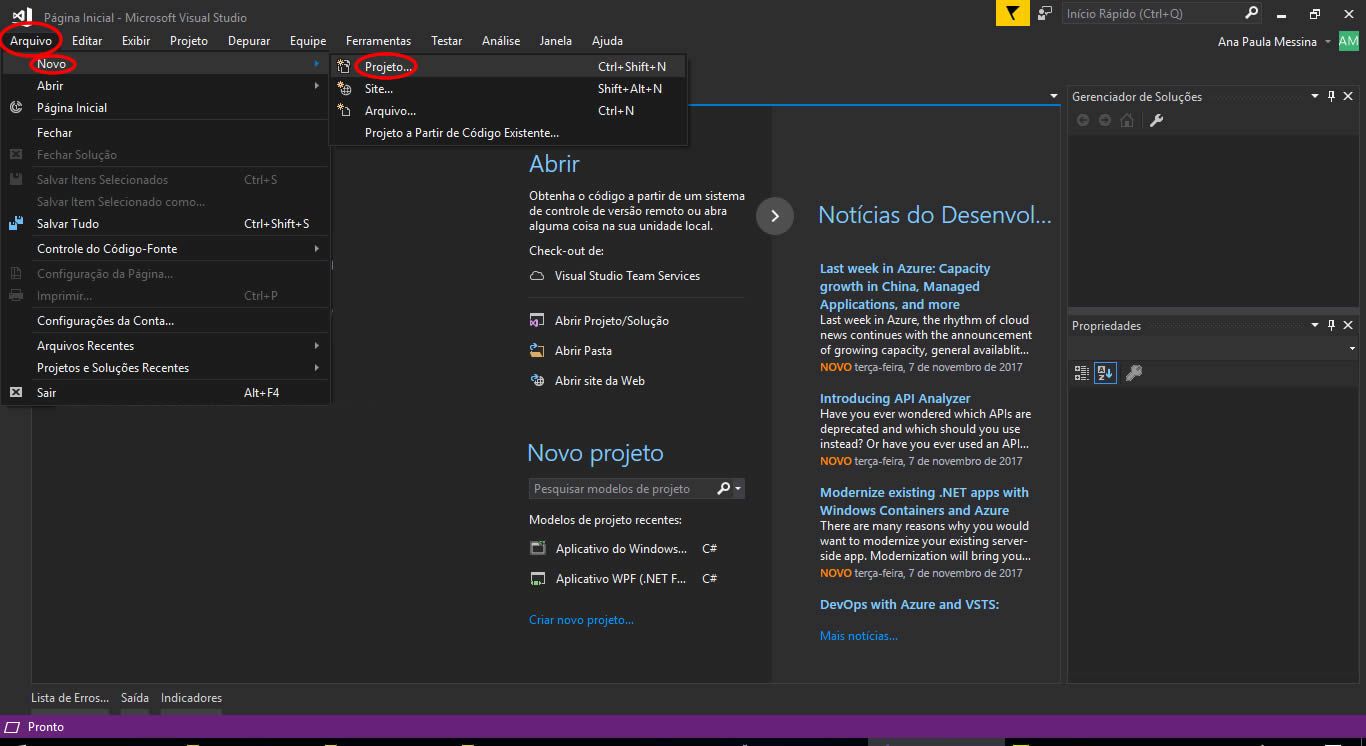Click the Criar novo projeto... link
1366x746 pixels.
point(581,620)
